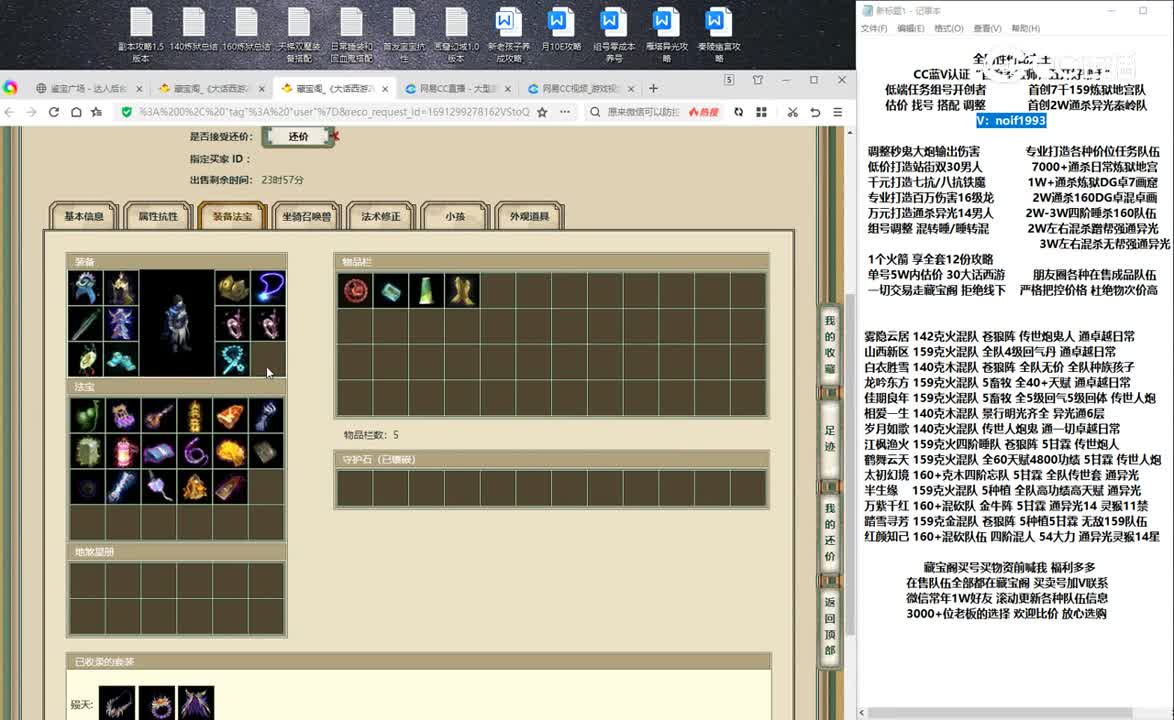This screenshot has width=1174, height=720.
Task: Inspect the green gourd vine 法宝 icon
Action: coord(88,415)
